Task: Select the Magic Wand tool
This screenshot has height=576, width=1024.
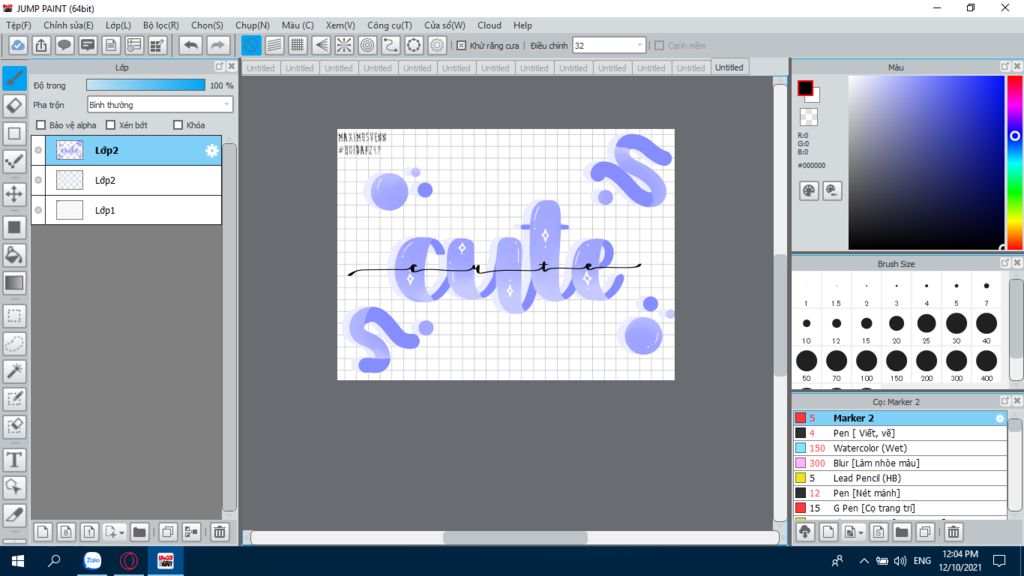Action: pyautogui.click(x=14, y=371)
